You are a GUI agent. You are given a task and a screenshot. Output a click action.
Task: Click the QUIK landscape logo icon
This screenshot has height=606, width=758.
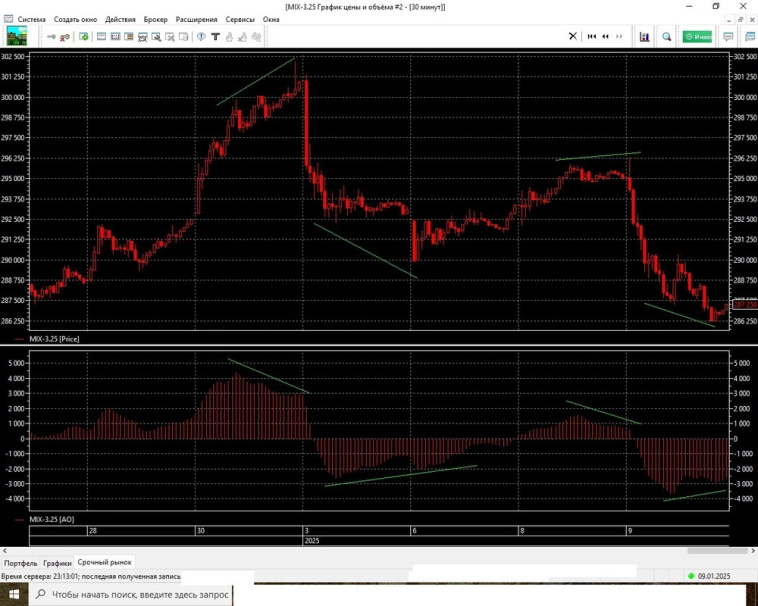pyautogui.click(x=17, y=37)
